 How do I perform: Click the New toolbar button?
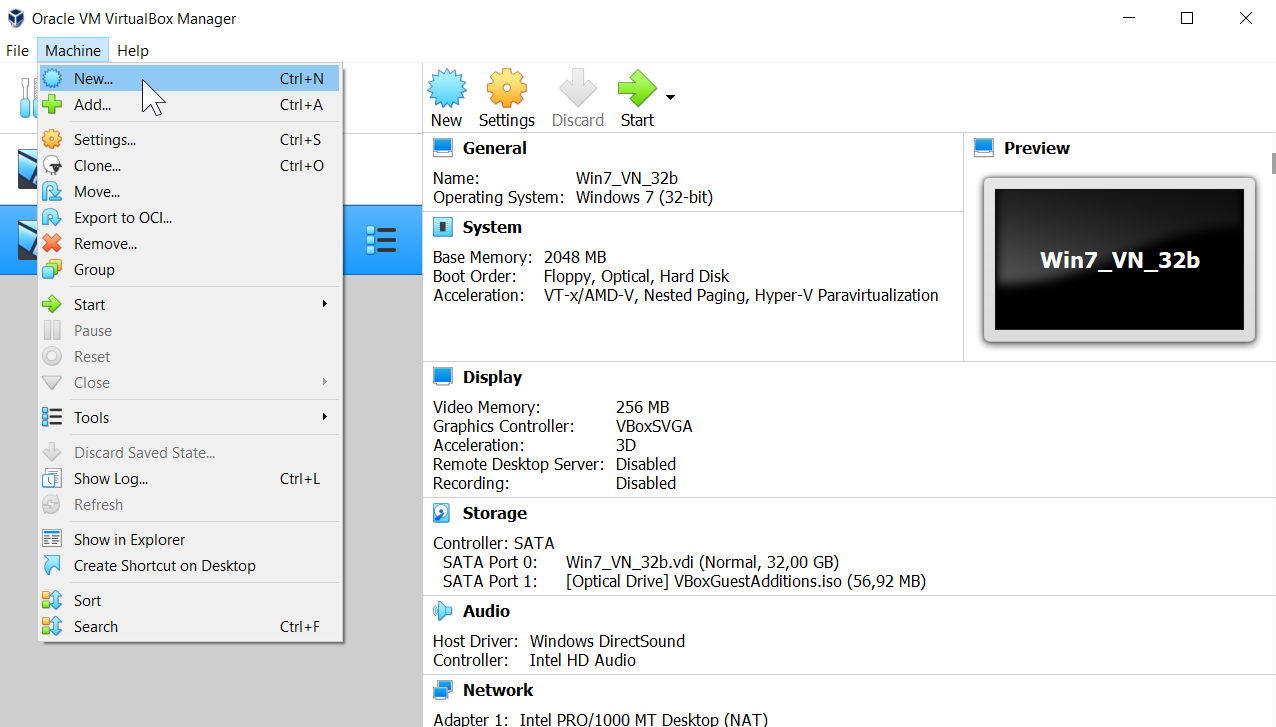click(447, 98)
